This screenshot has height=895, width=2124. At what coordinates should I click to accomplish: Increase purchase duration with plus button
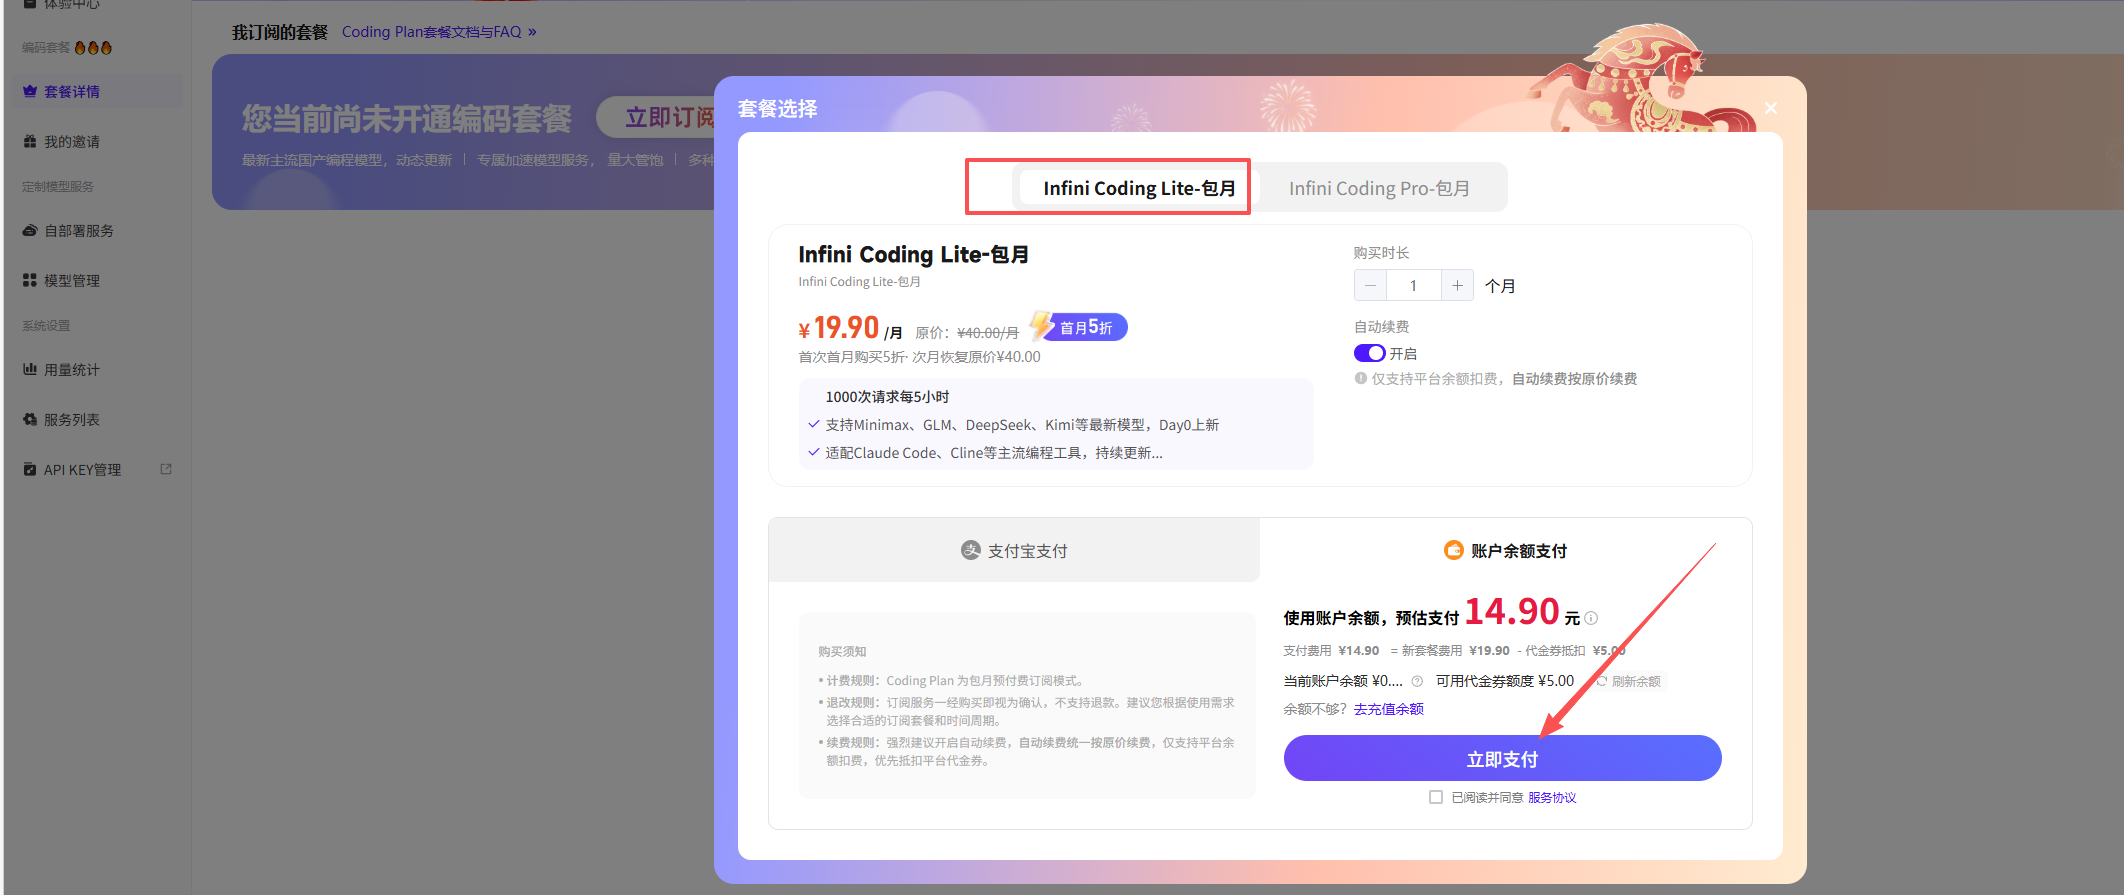coord(1457,285)
